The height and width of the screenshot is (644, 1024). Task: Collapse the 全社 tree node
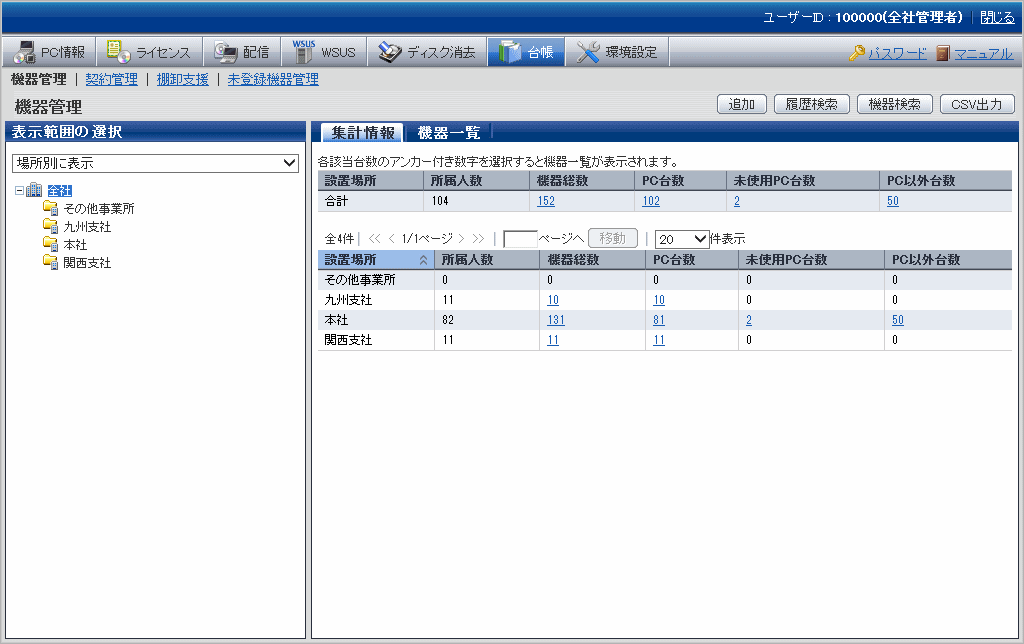(x=20, y=191)
